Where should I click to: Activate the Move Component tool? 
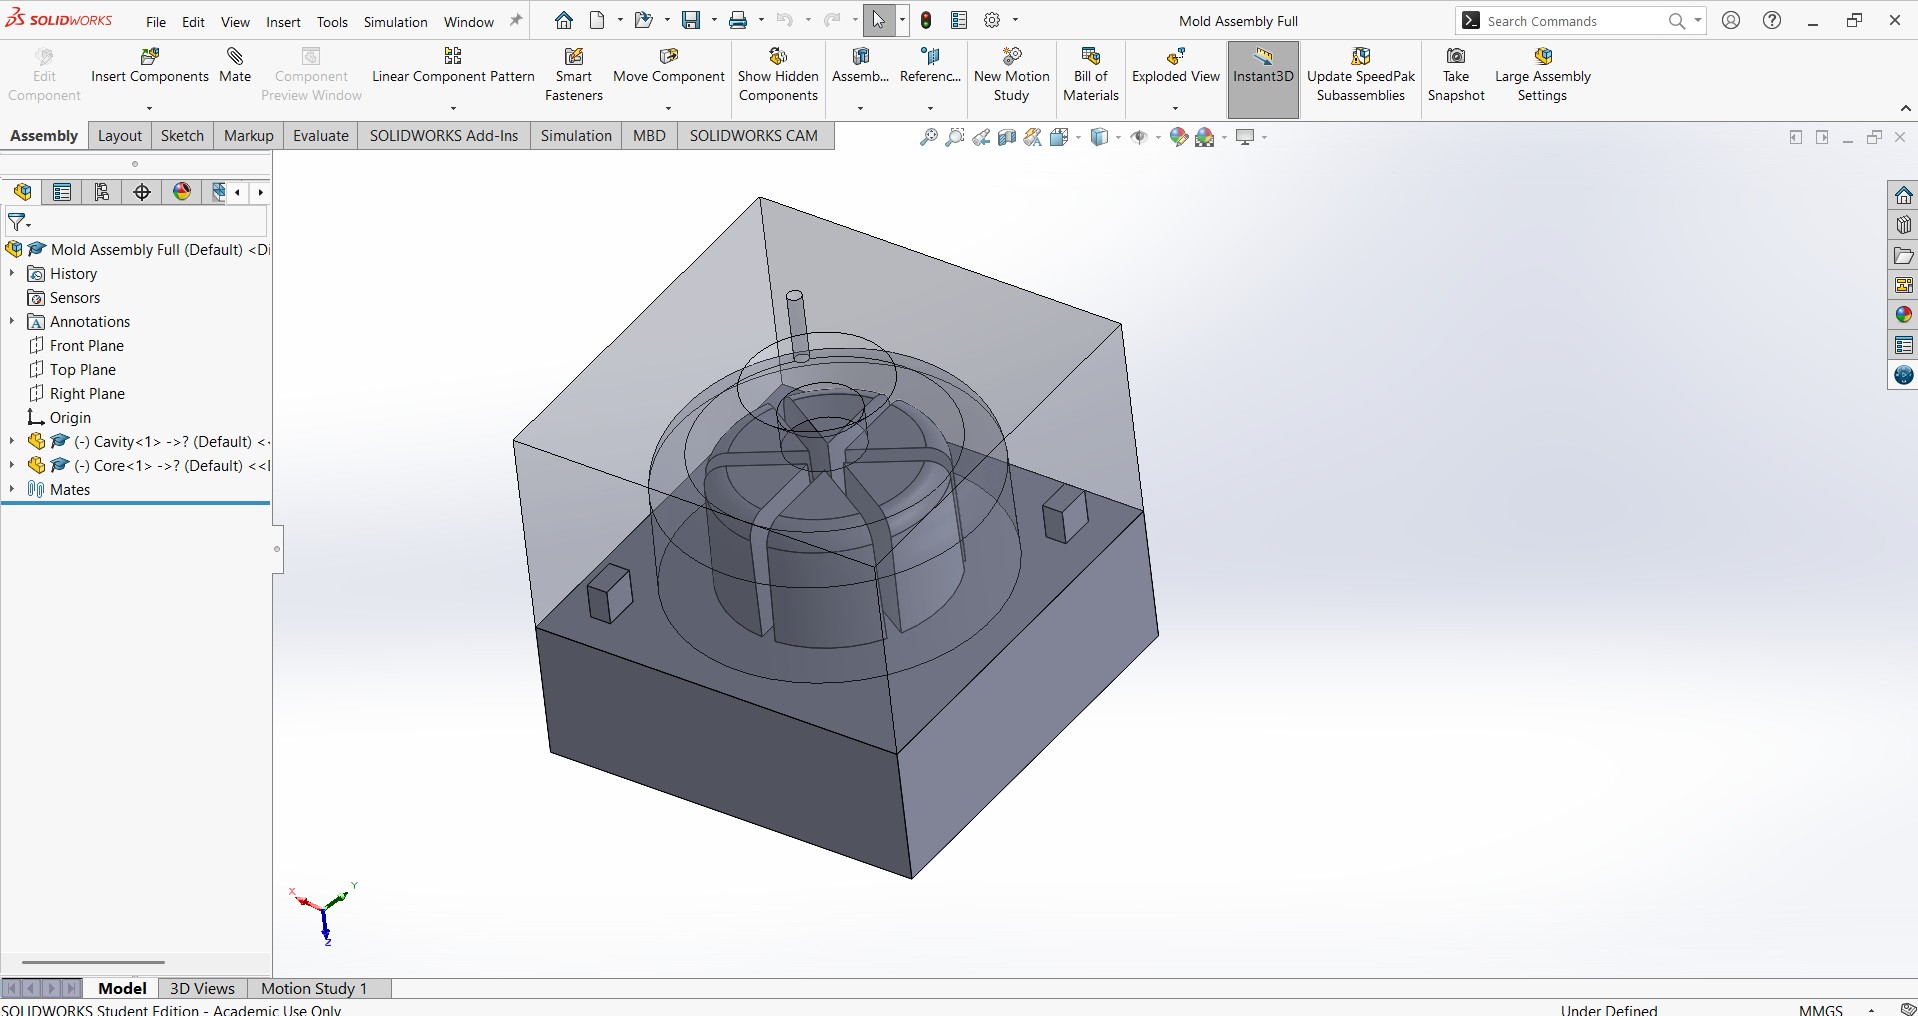(669, 66)
